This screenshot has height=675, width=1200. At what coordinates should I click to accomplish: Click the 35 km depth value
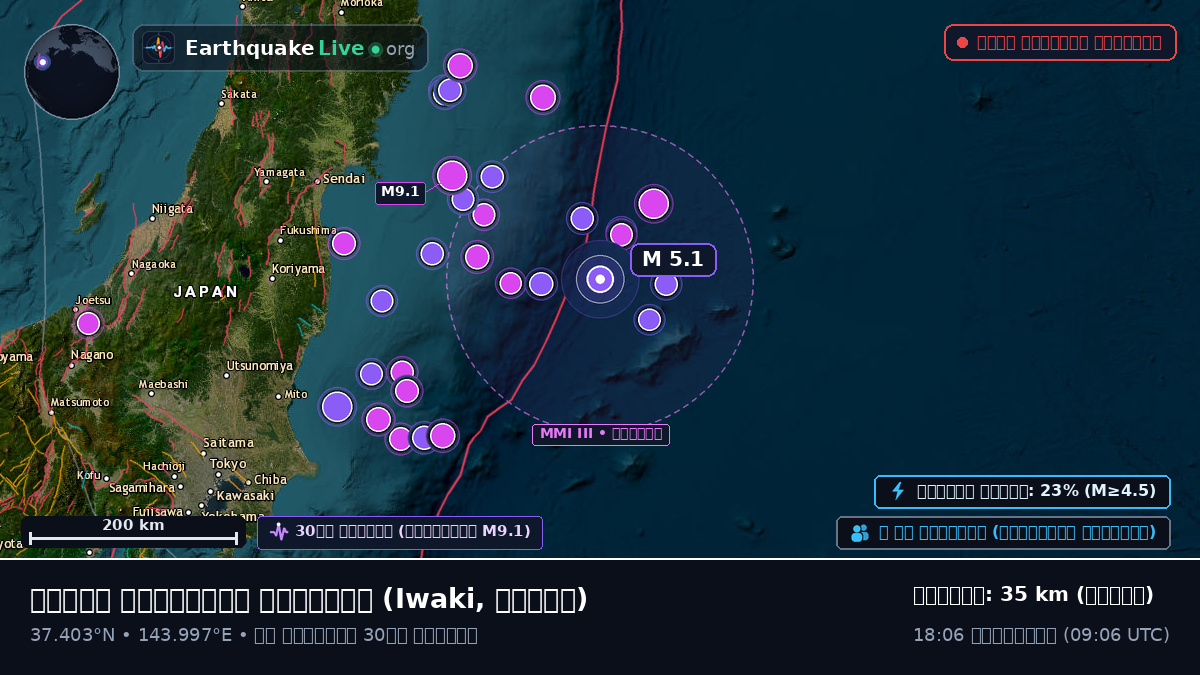pyautogui.click(x=1034, y=595)
